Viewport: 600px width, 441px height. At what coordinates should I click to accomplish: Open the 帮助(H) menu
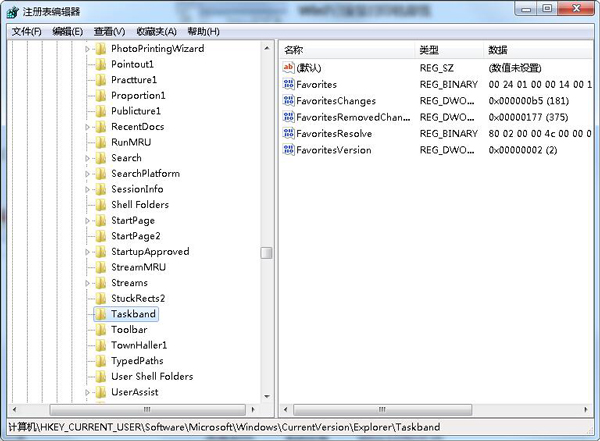point(203,31)
